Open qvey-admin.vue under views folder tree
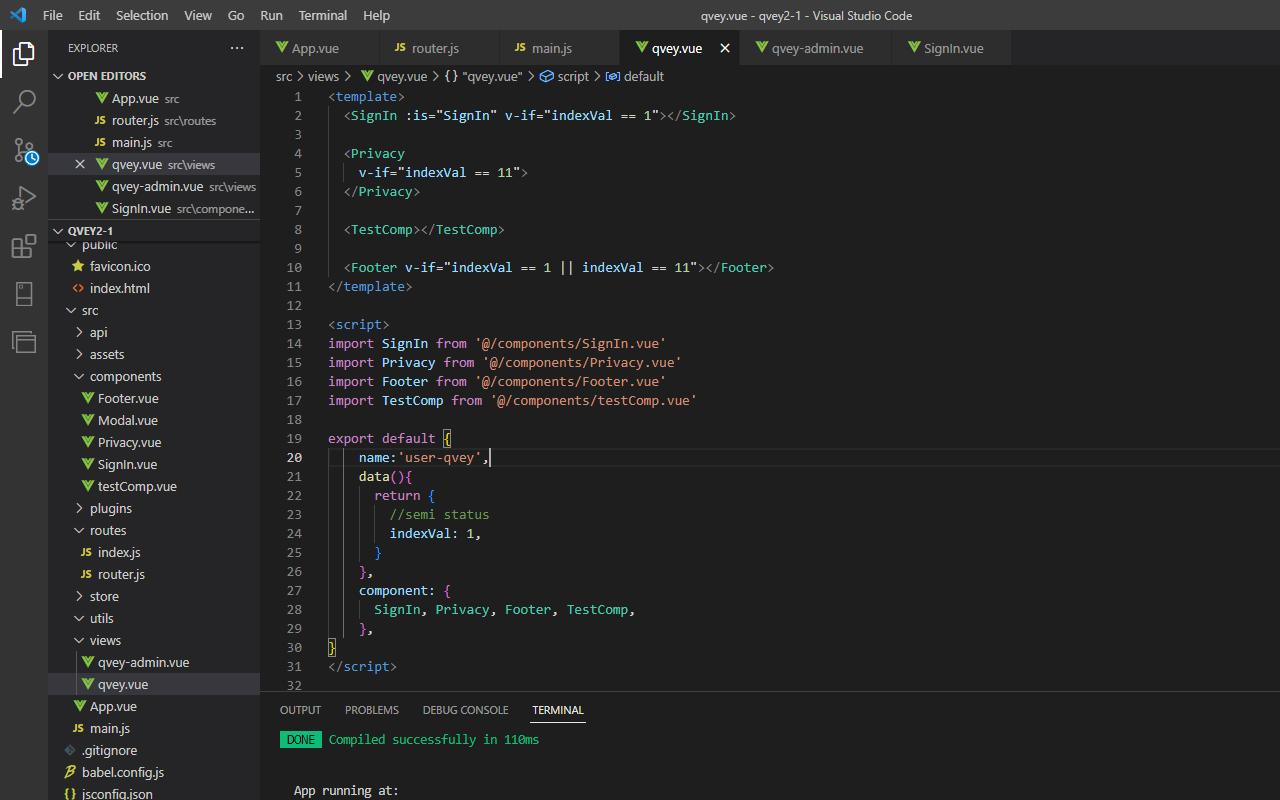The image size is (1280, 800). (154, 662)
